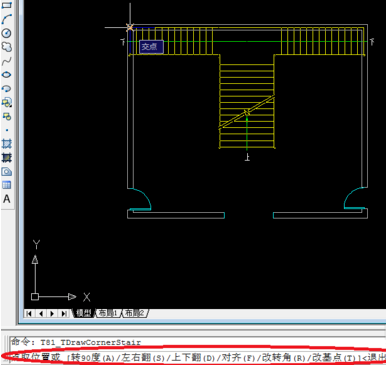Screen dimensions: 386x388
Task: Select the Revision Cloud tool
Action: [x=7, y=47]
